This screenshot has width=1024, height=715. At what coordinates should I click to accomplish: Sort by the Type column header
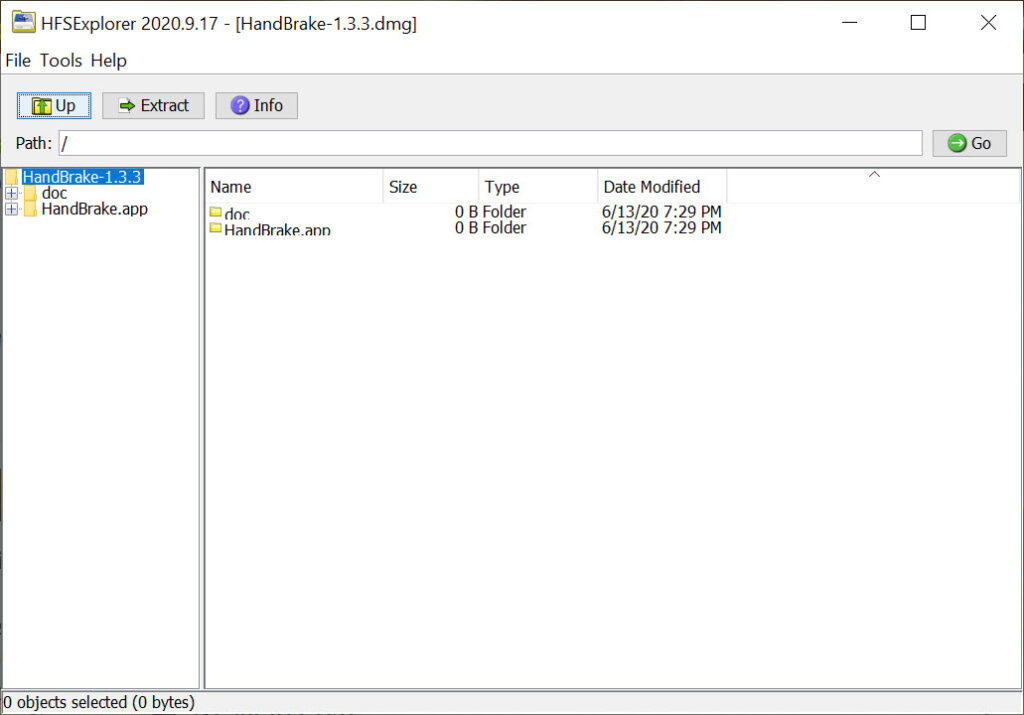tap(538, 187)
